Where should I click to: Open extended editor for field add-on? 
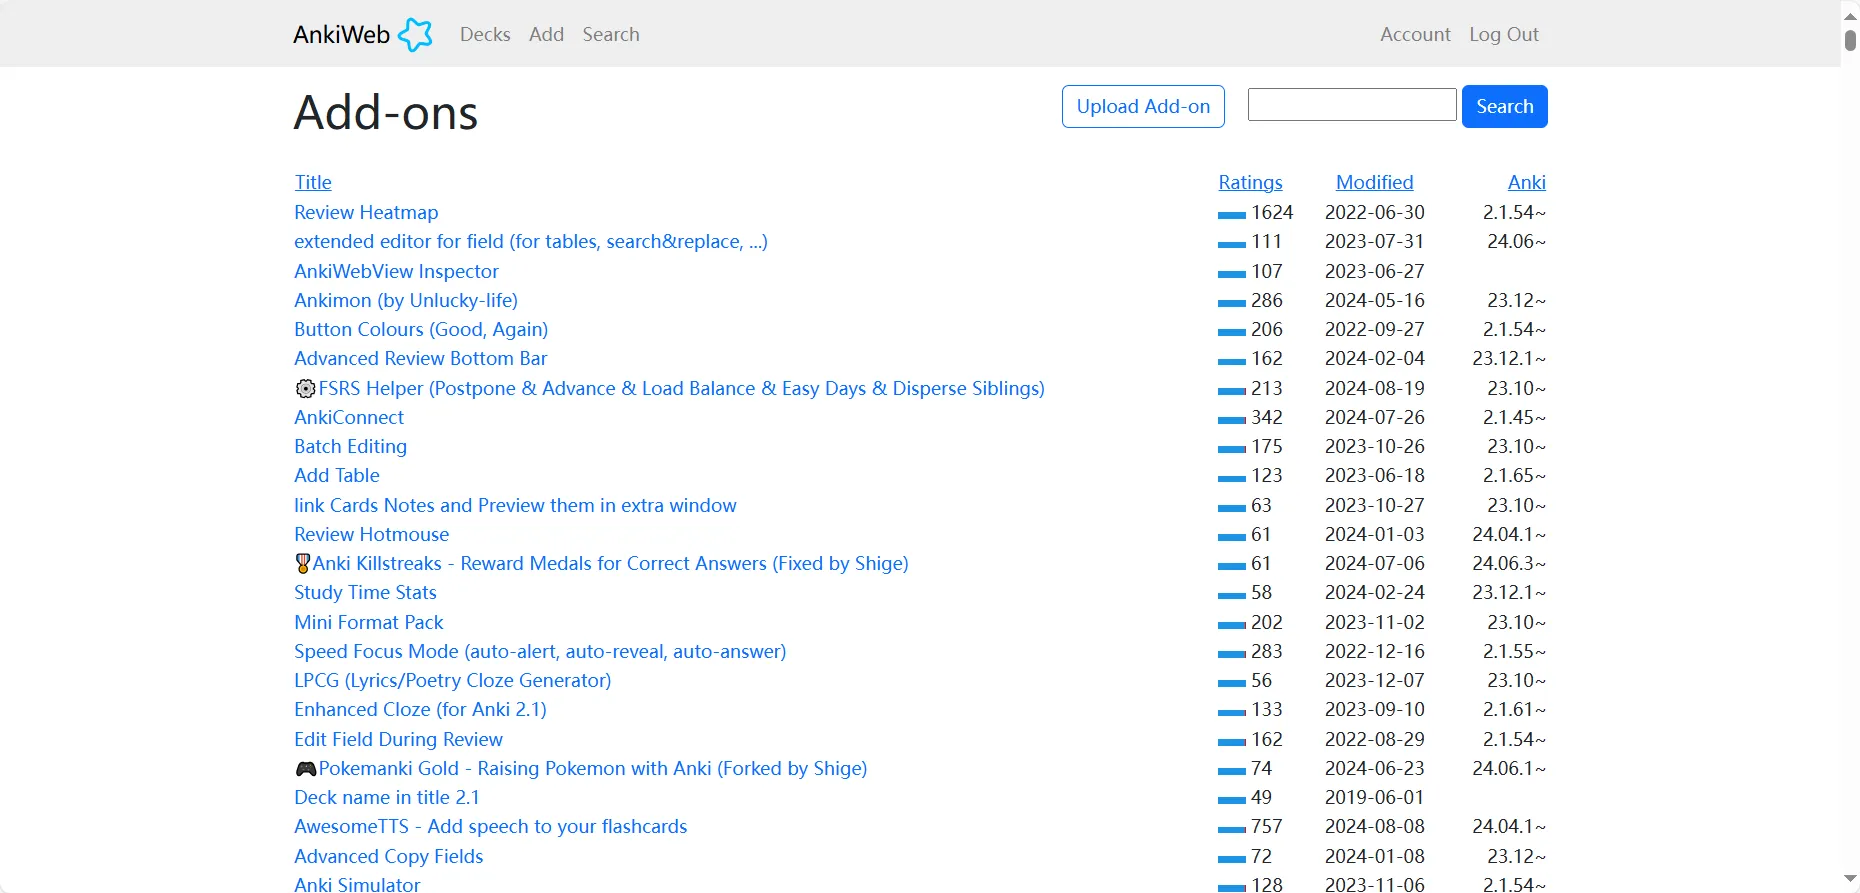click(531, 241)
